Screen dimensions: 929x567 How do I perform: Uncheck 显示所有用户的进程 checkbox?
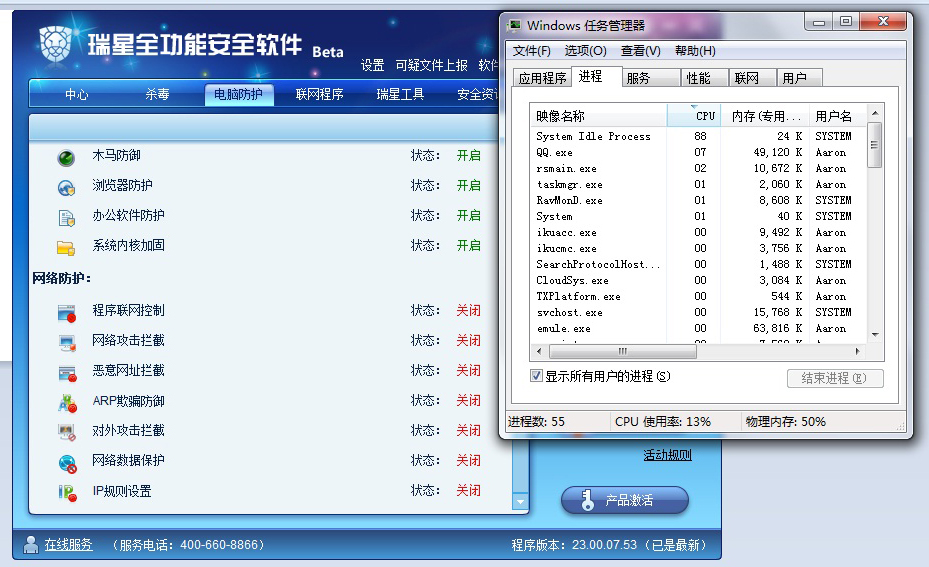pos(536,376)
